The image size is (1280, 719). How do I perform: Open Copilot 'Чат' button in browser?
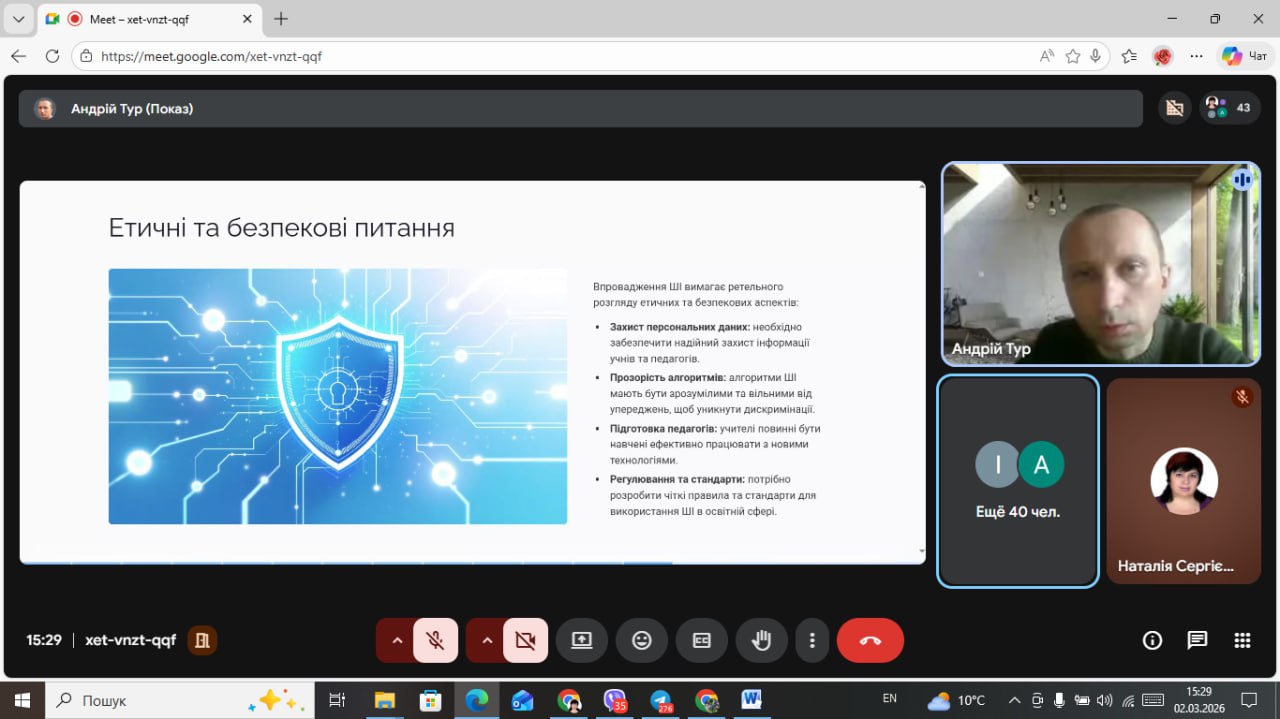[x=1245, y=56]
